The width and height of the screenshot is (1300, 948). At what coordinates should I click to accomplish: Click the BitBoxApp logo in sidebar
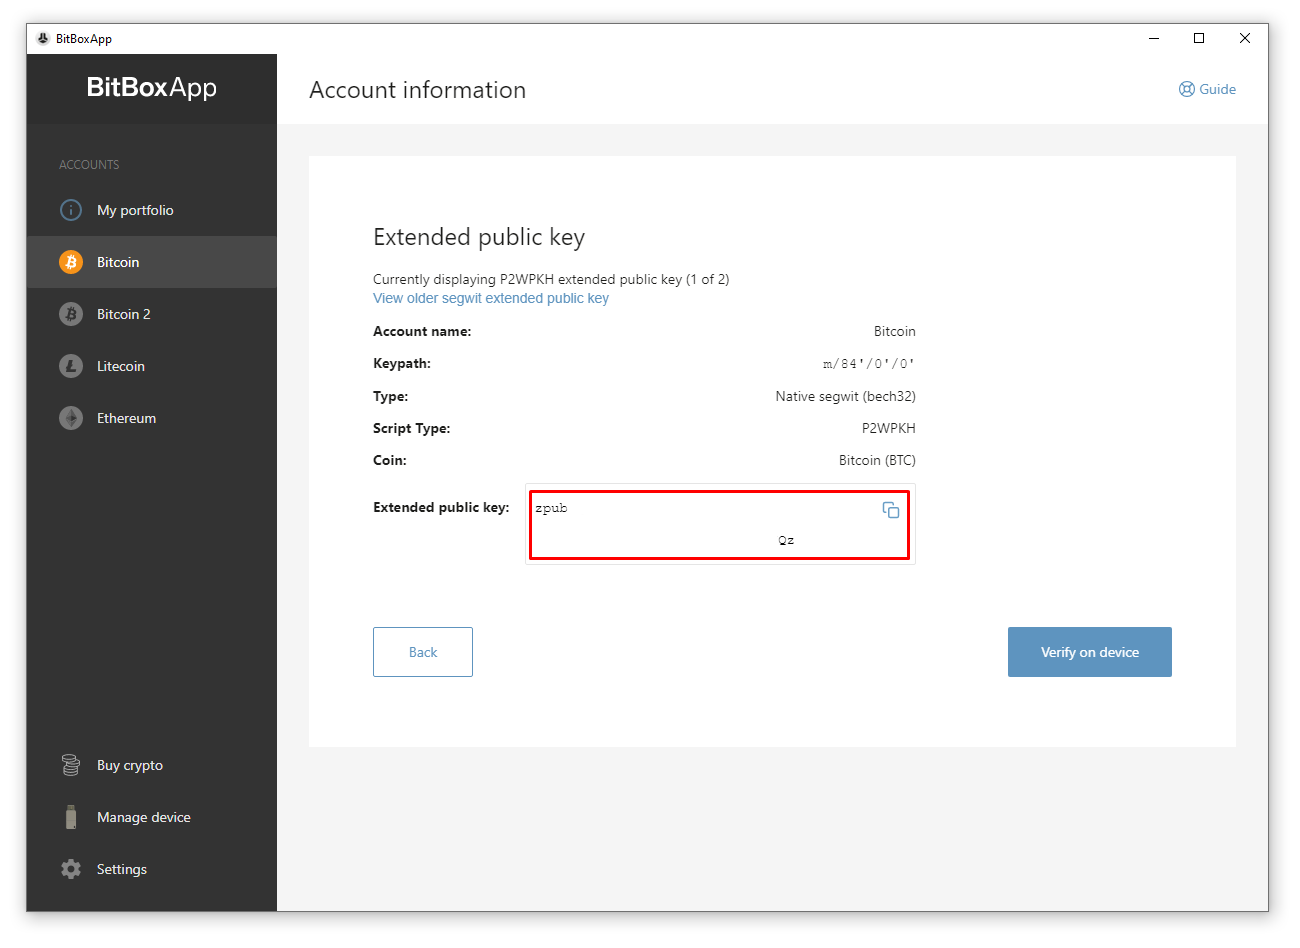pyautogui.click(x=152, y=87)
